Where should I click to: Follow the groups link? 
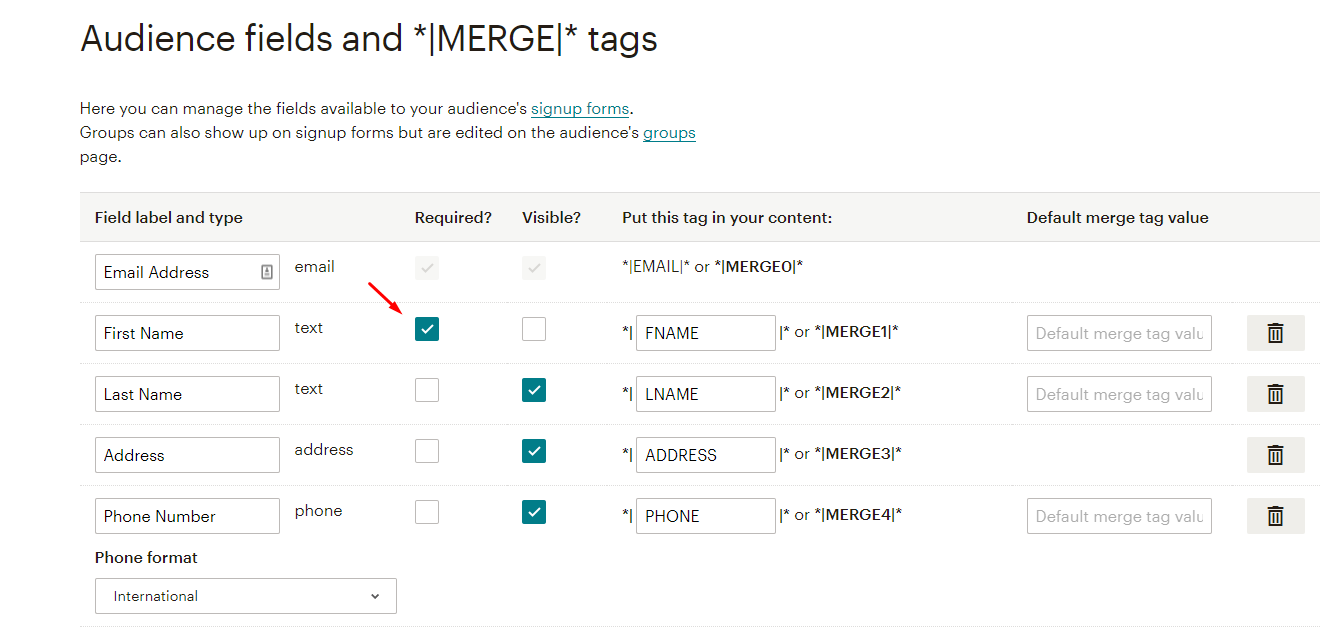click(669, 133)
